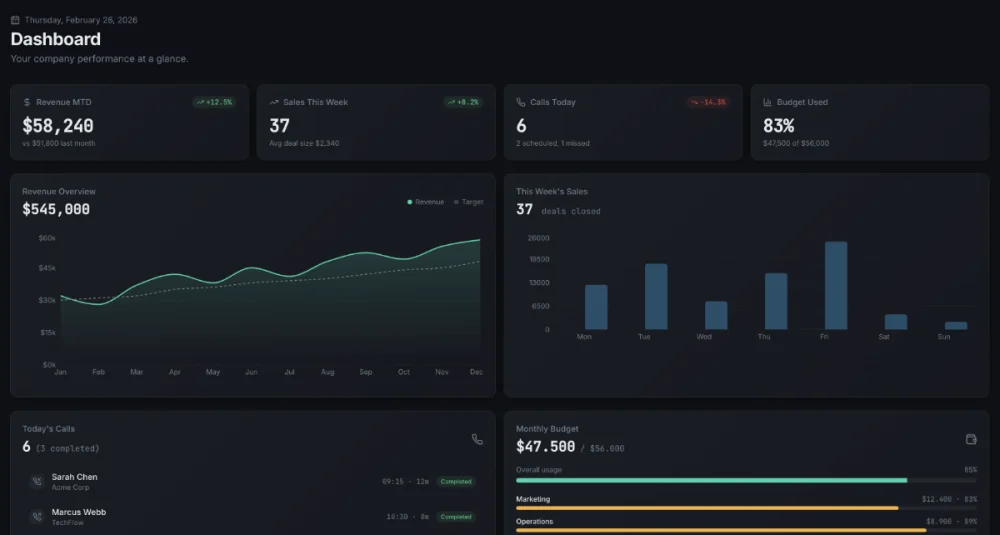Select the Tuesday sales bar
The height and width of the screenshot is (535, 1000).
click(x=656, y=297)
